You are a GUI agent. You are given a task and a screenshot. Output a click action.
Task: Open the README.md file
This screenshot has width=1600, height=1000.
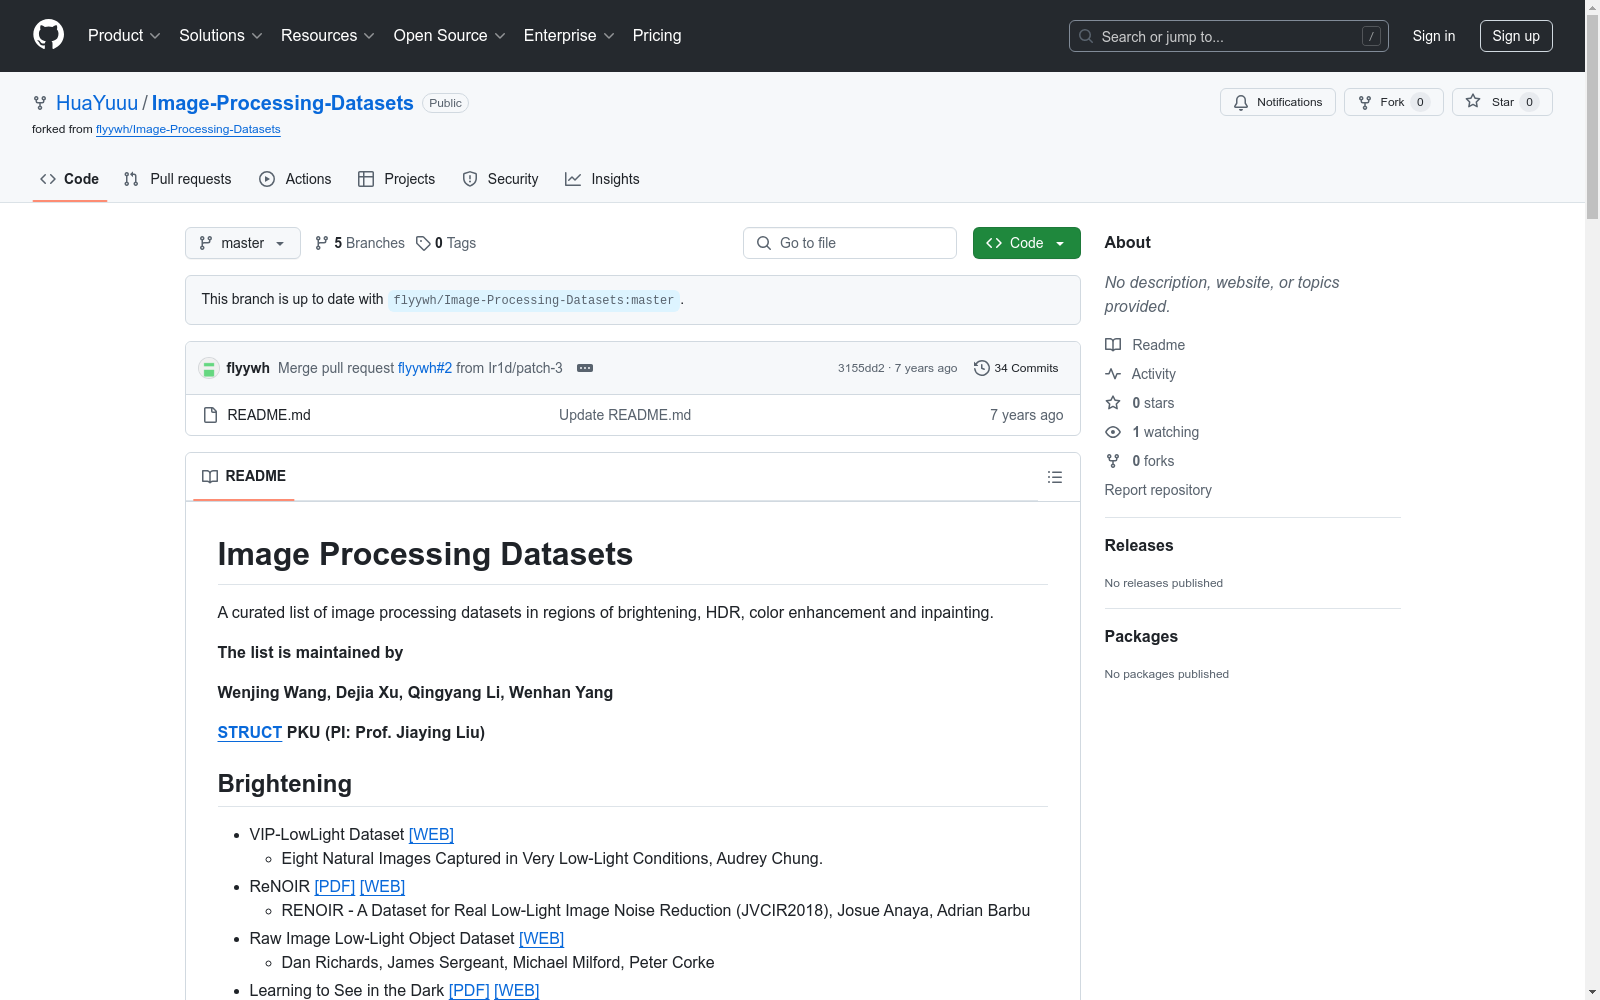pyautogui.click(x=269, y=415)
